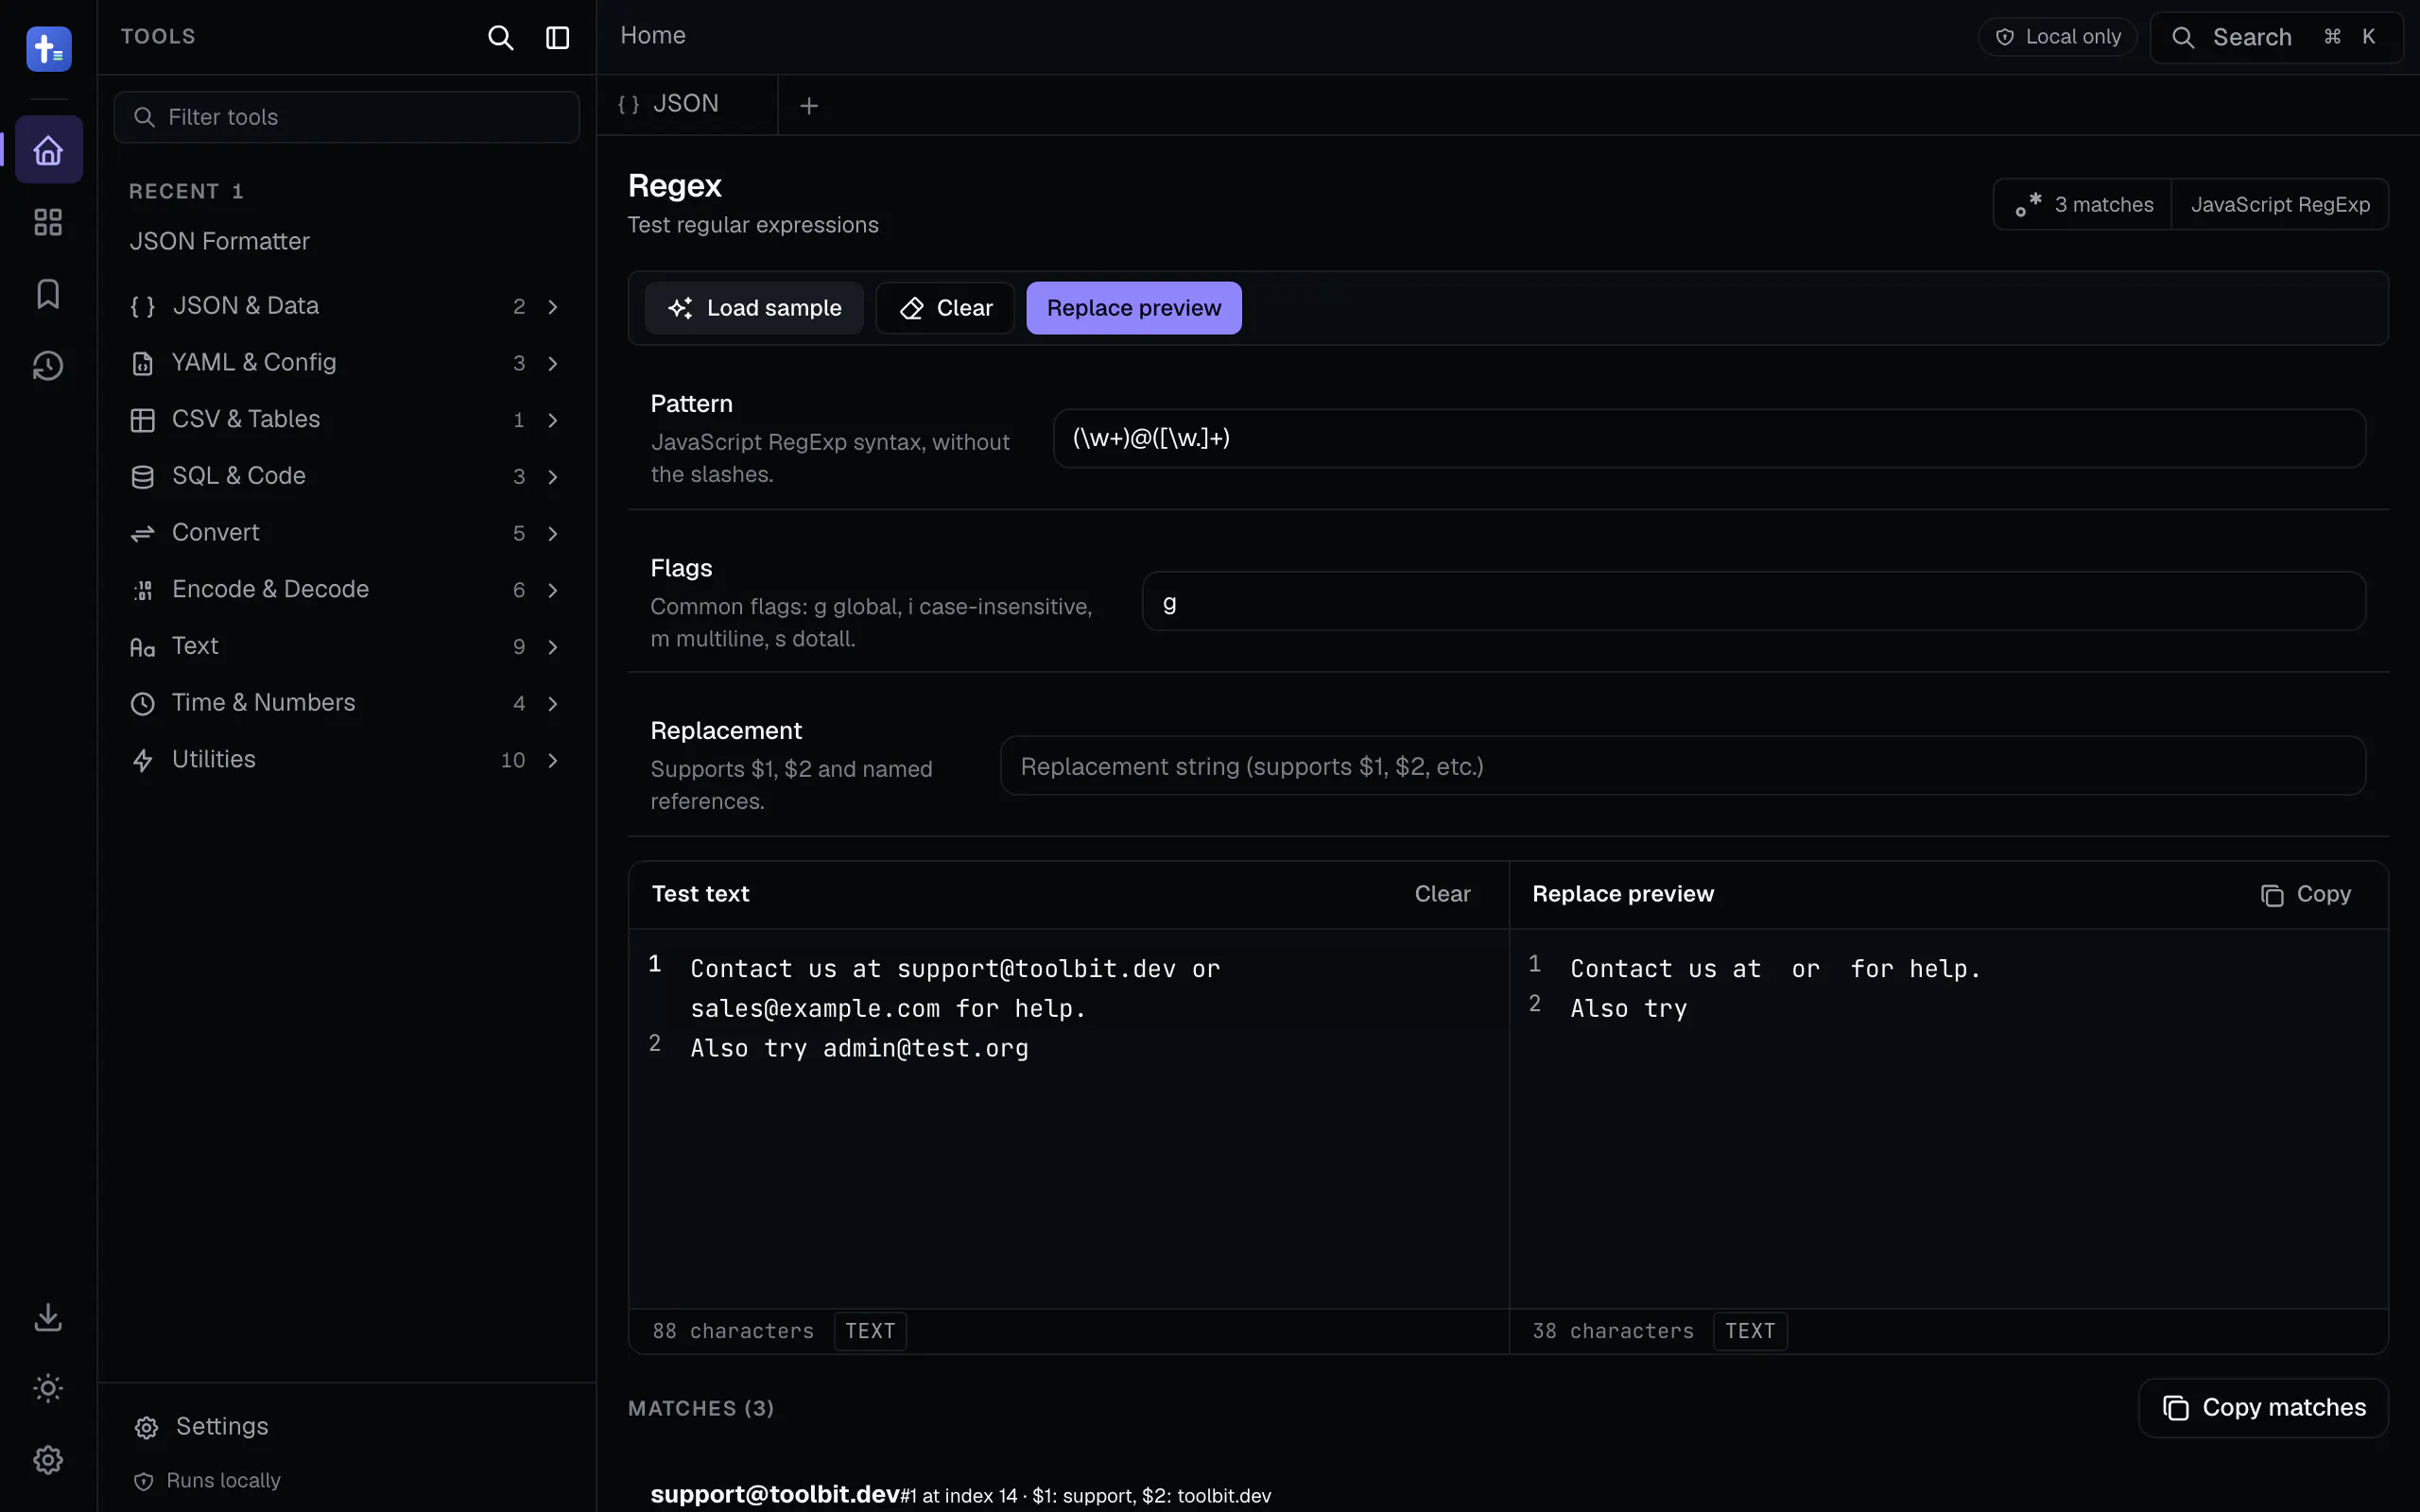This screenshot has width=2420, height=1512.
Task: Click the JavaScript RegExp label
Action: click(2280, 205)
